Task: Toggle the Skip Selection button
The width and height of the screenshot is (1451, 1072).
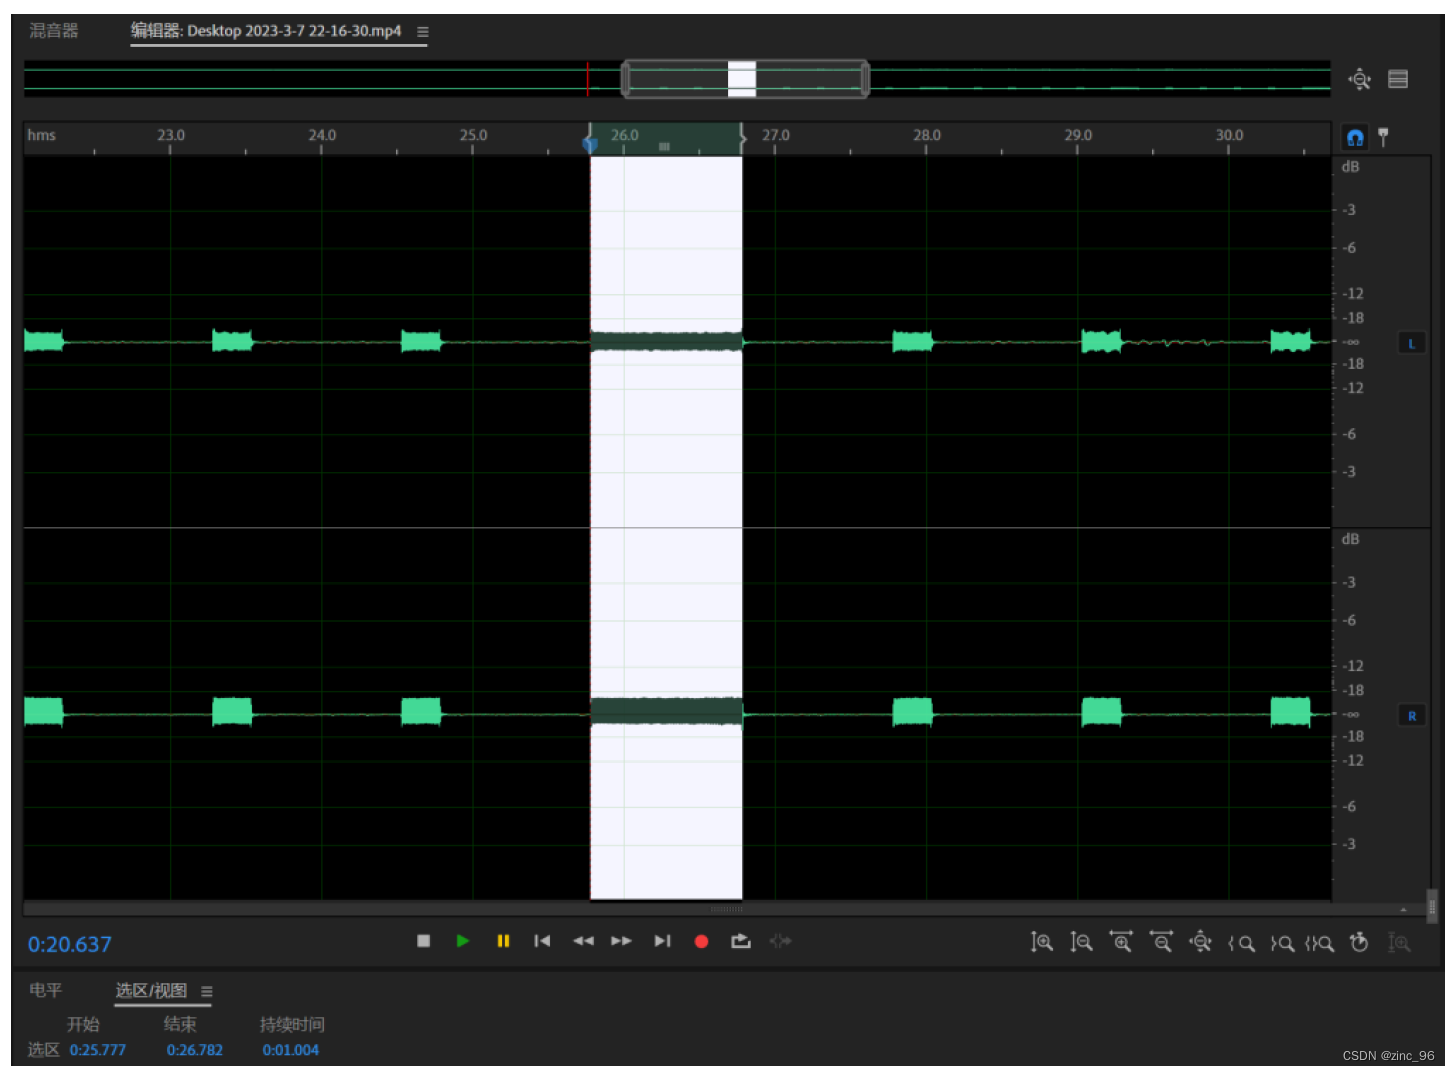Action: tap(780, 941)
